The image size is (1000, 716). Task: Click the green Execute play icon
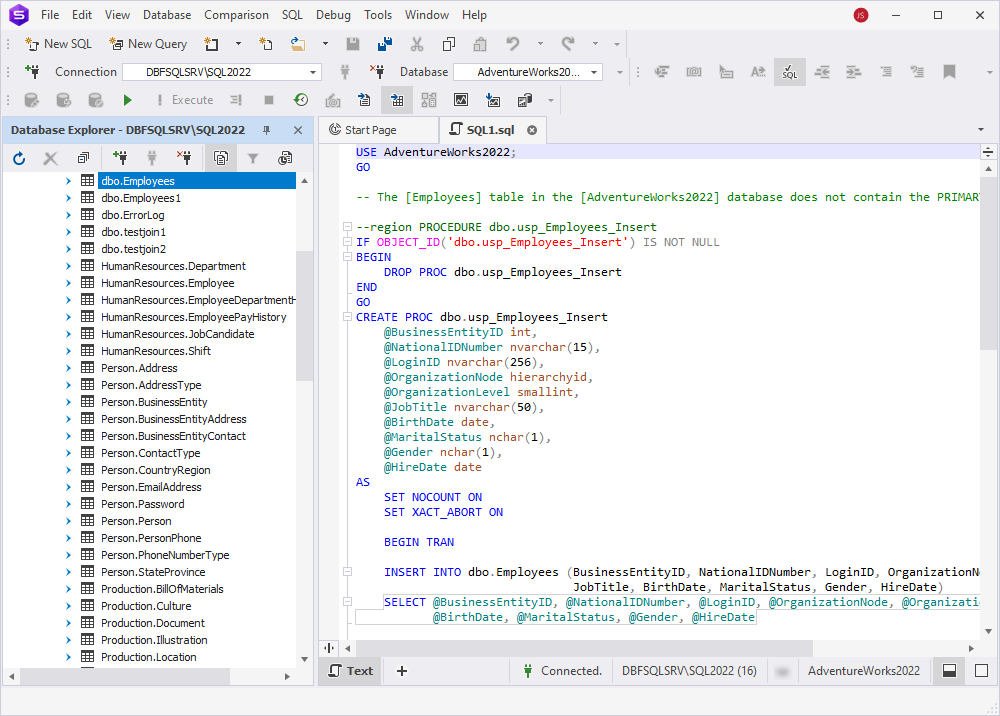(127, 100)
